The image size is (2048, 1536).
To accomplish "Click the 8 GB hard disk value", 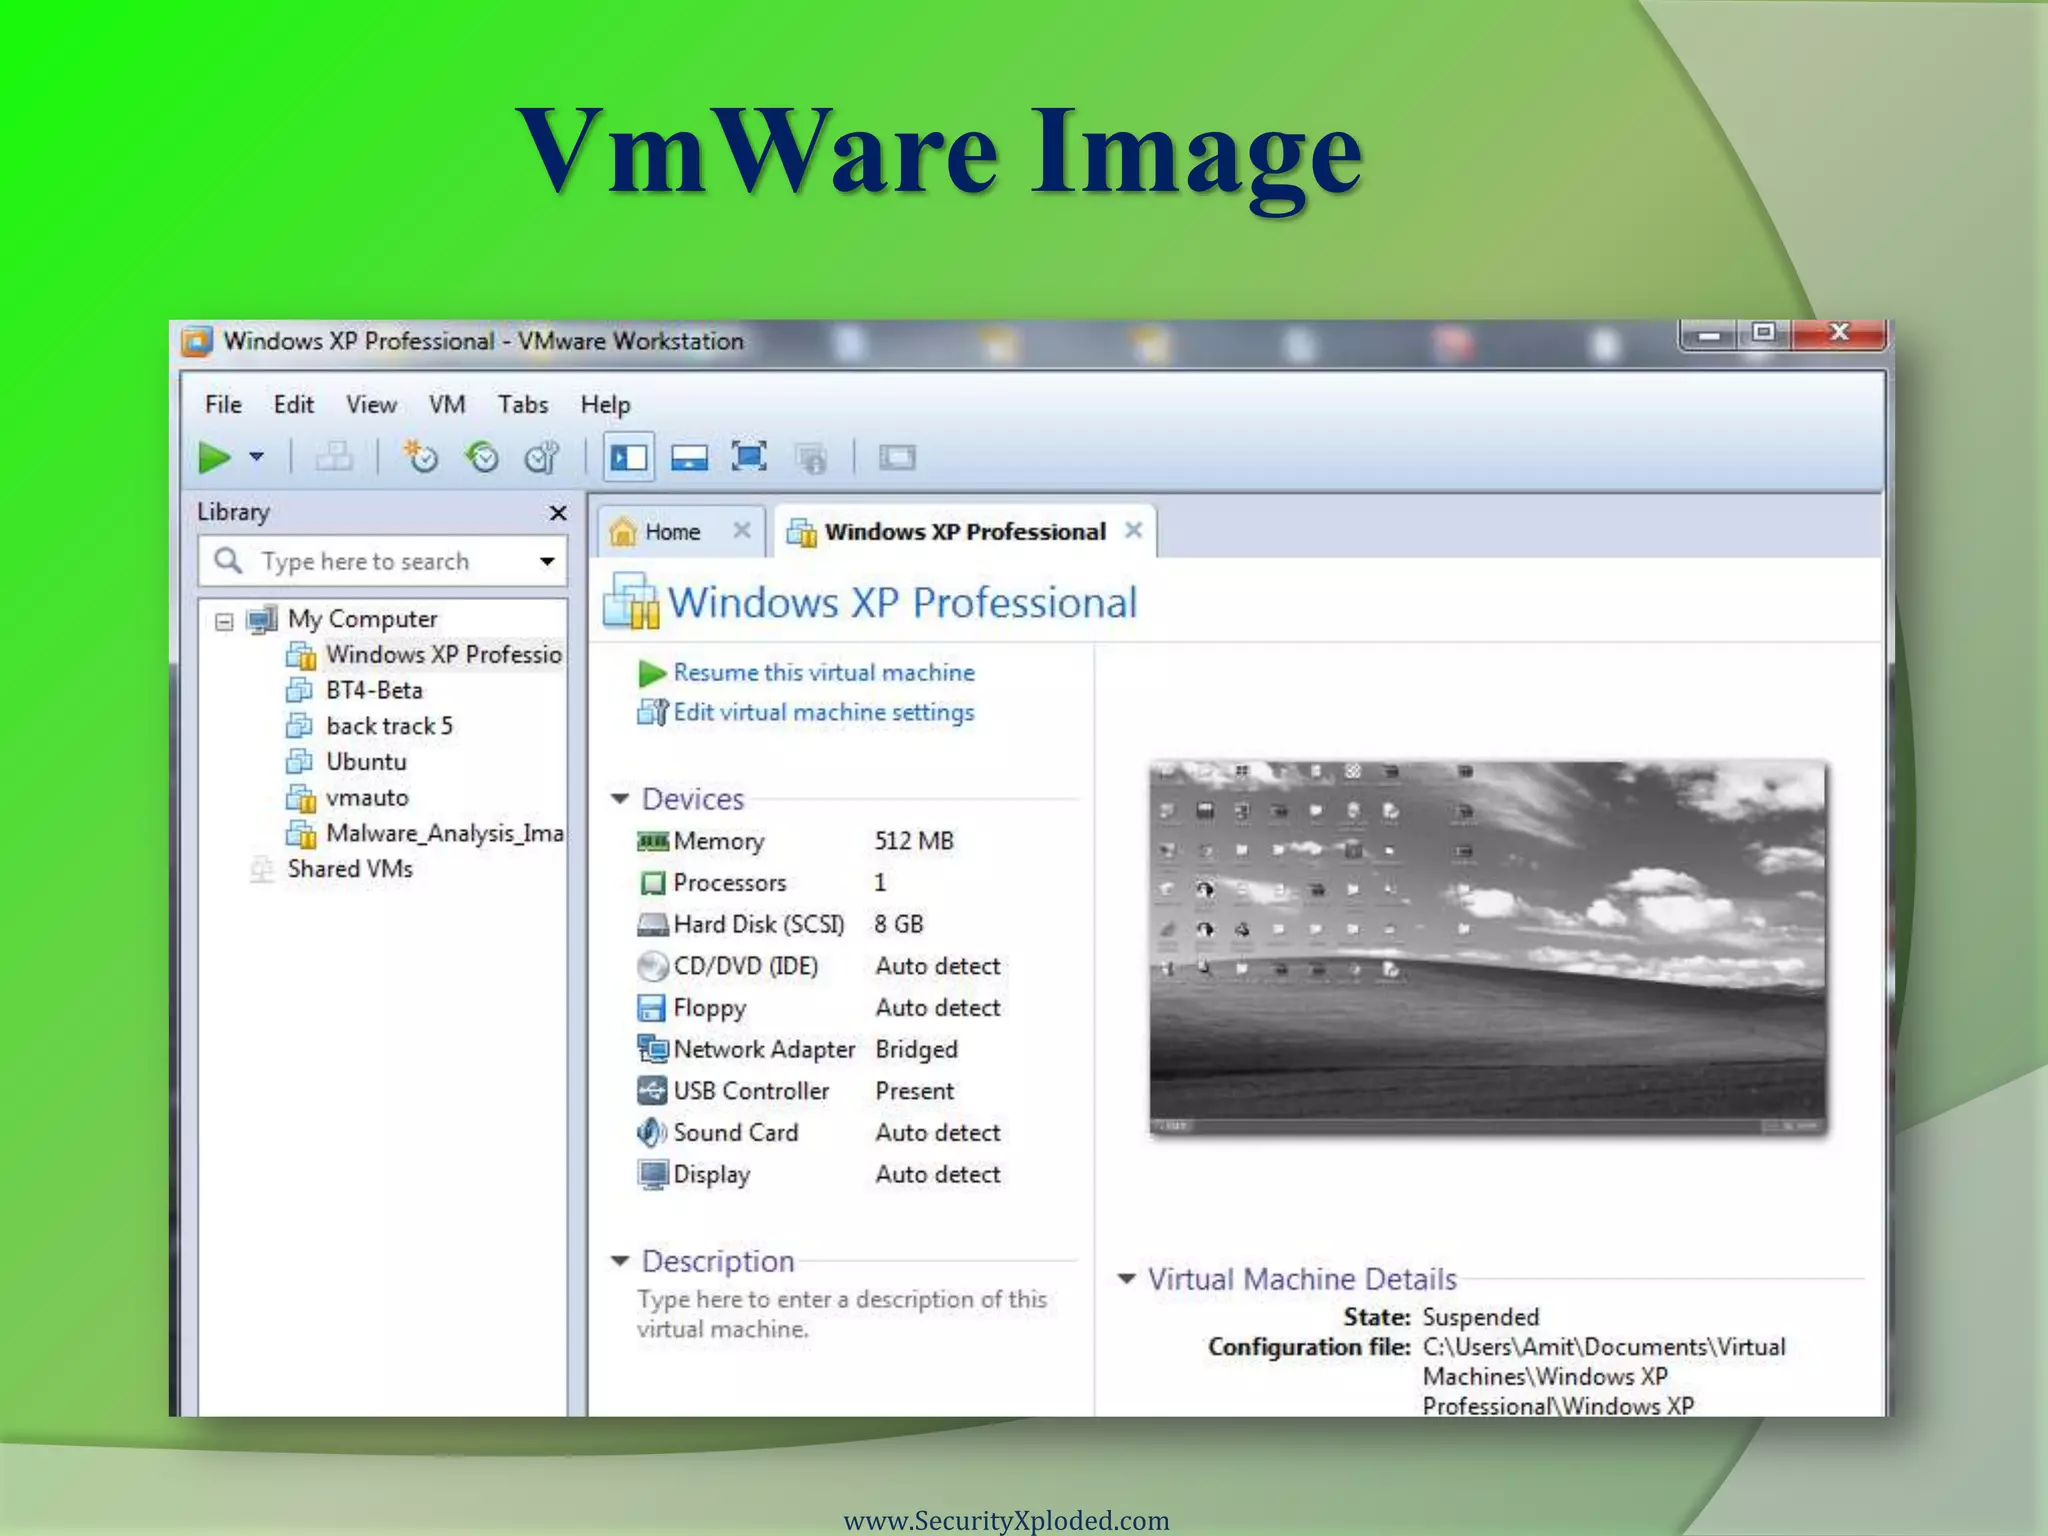I will click(898, 925).
